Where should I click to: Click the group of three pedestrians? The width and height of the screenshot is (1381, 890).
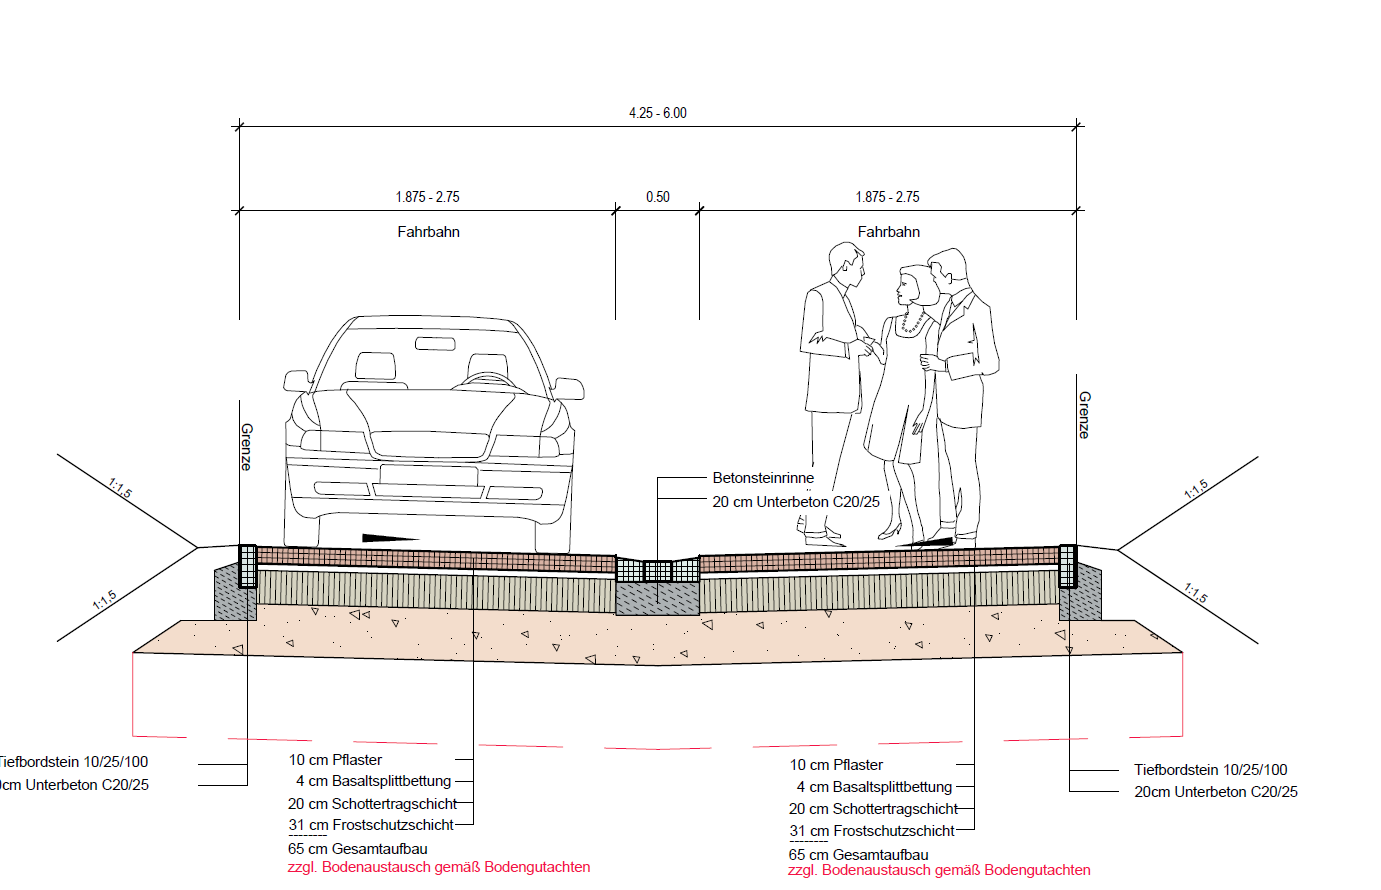[900, 395]
